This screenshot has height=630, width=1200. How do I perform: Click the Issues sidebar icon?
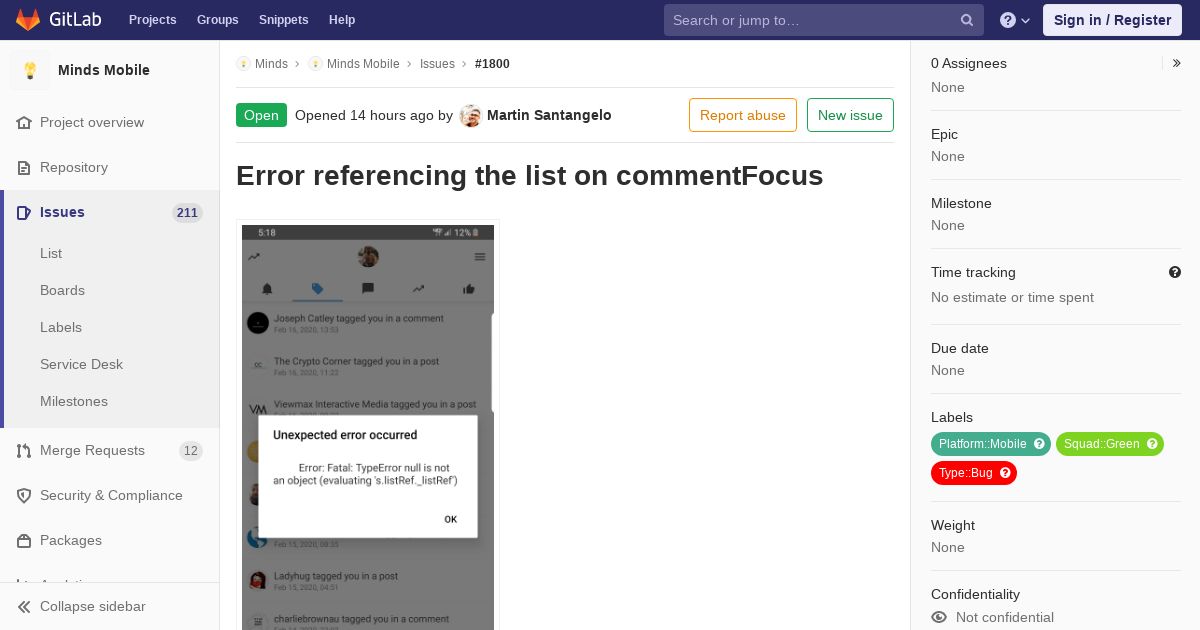(x=24, y=212)
